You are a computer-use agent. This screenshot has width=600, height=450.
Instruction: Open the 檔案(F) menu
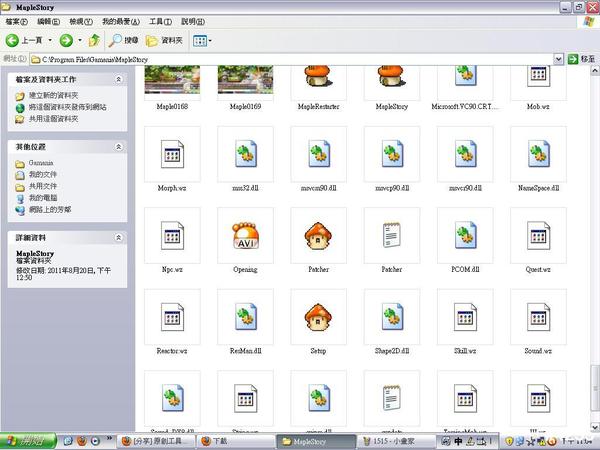[x=19, y=21]
